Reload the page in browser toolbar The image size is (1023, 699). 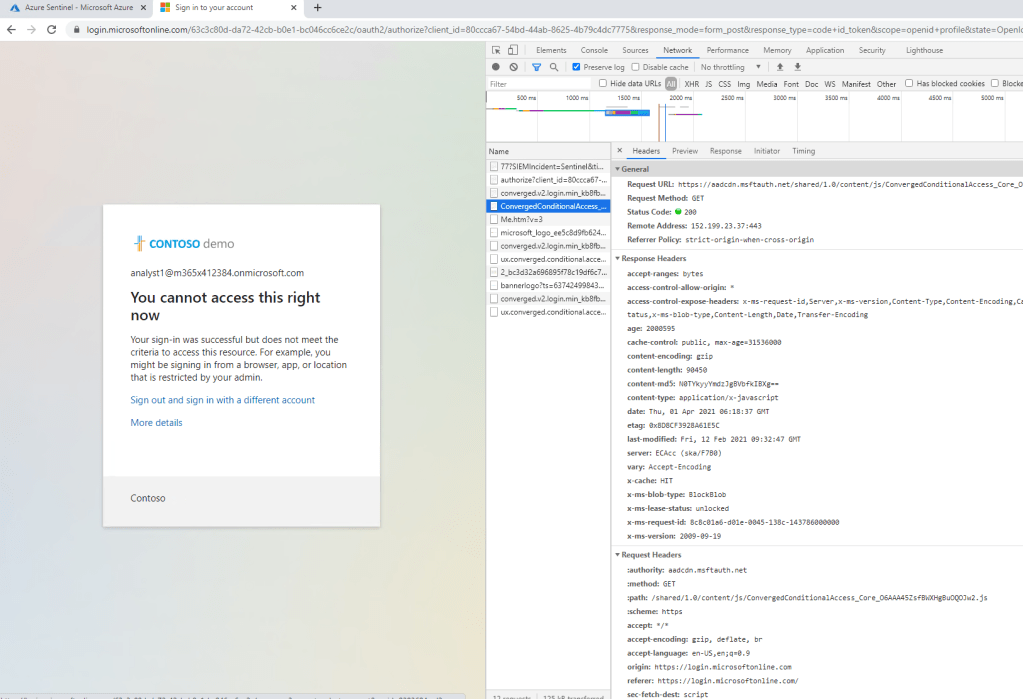52,29
